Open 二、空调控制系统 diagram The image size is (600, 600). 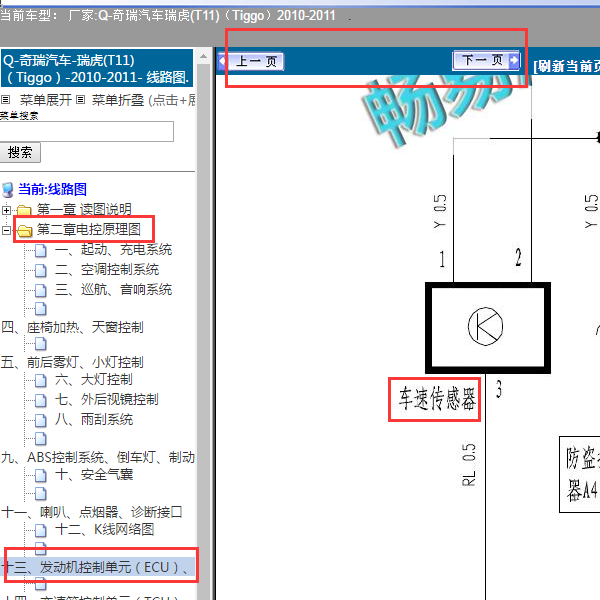(107, 269)
